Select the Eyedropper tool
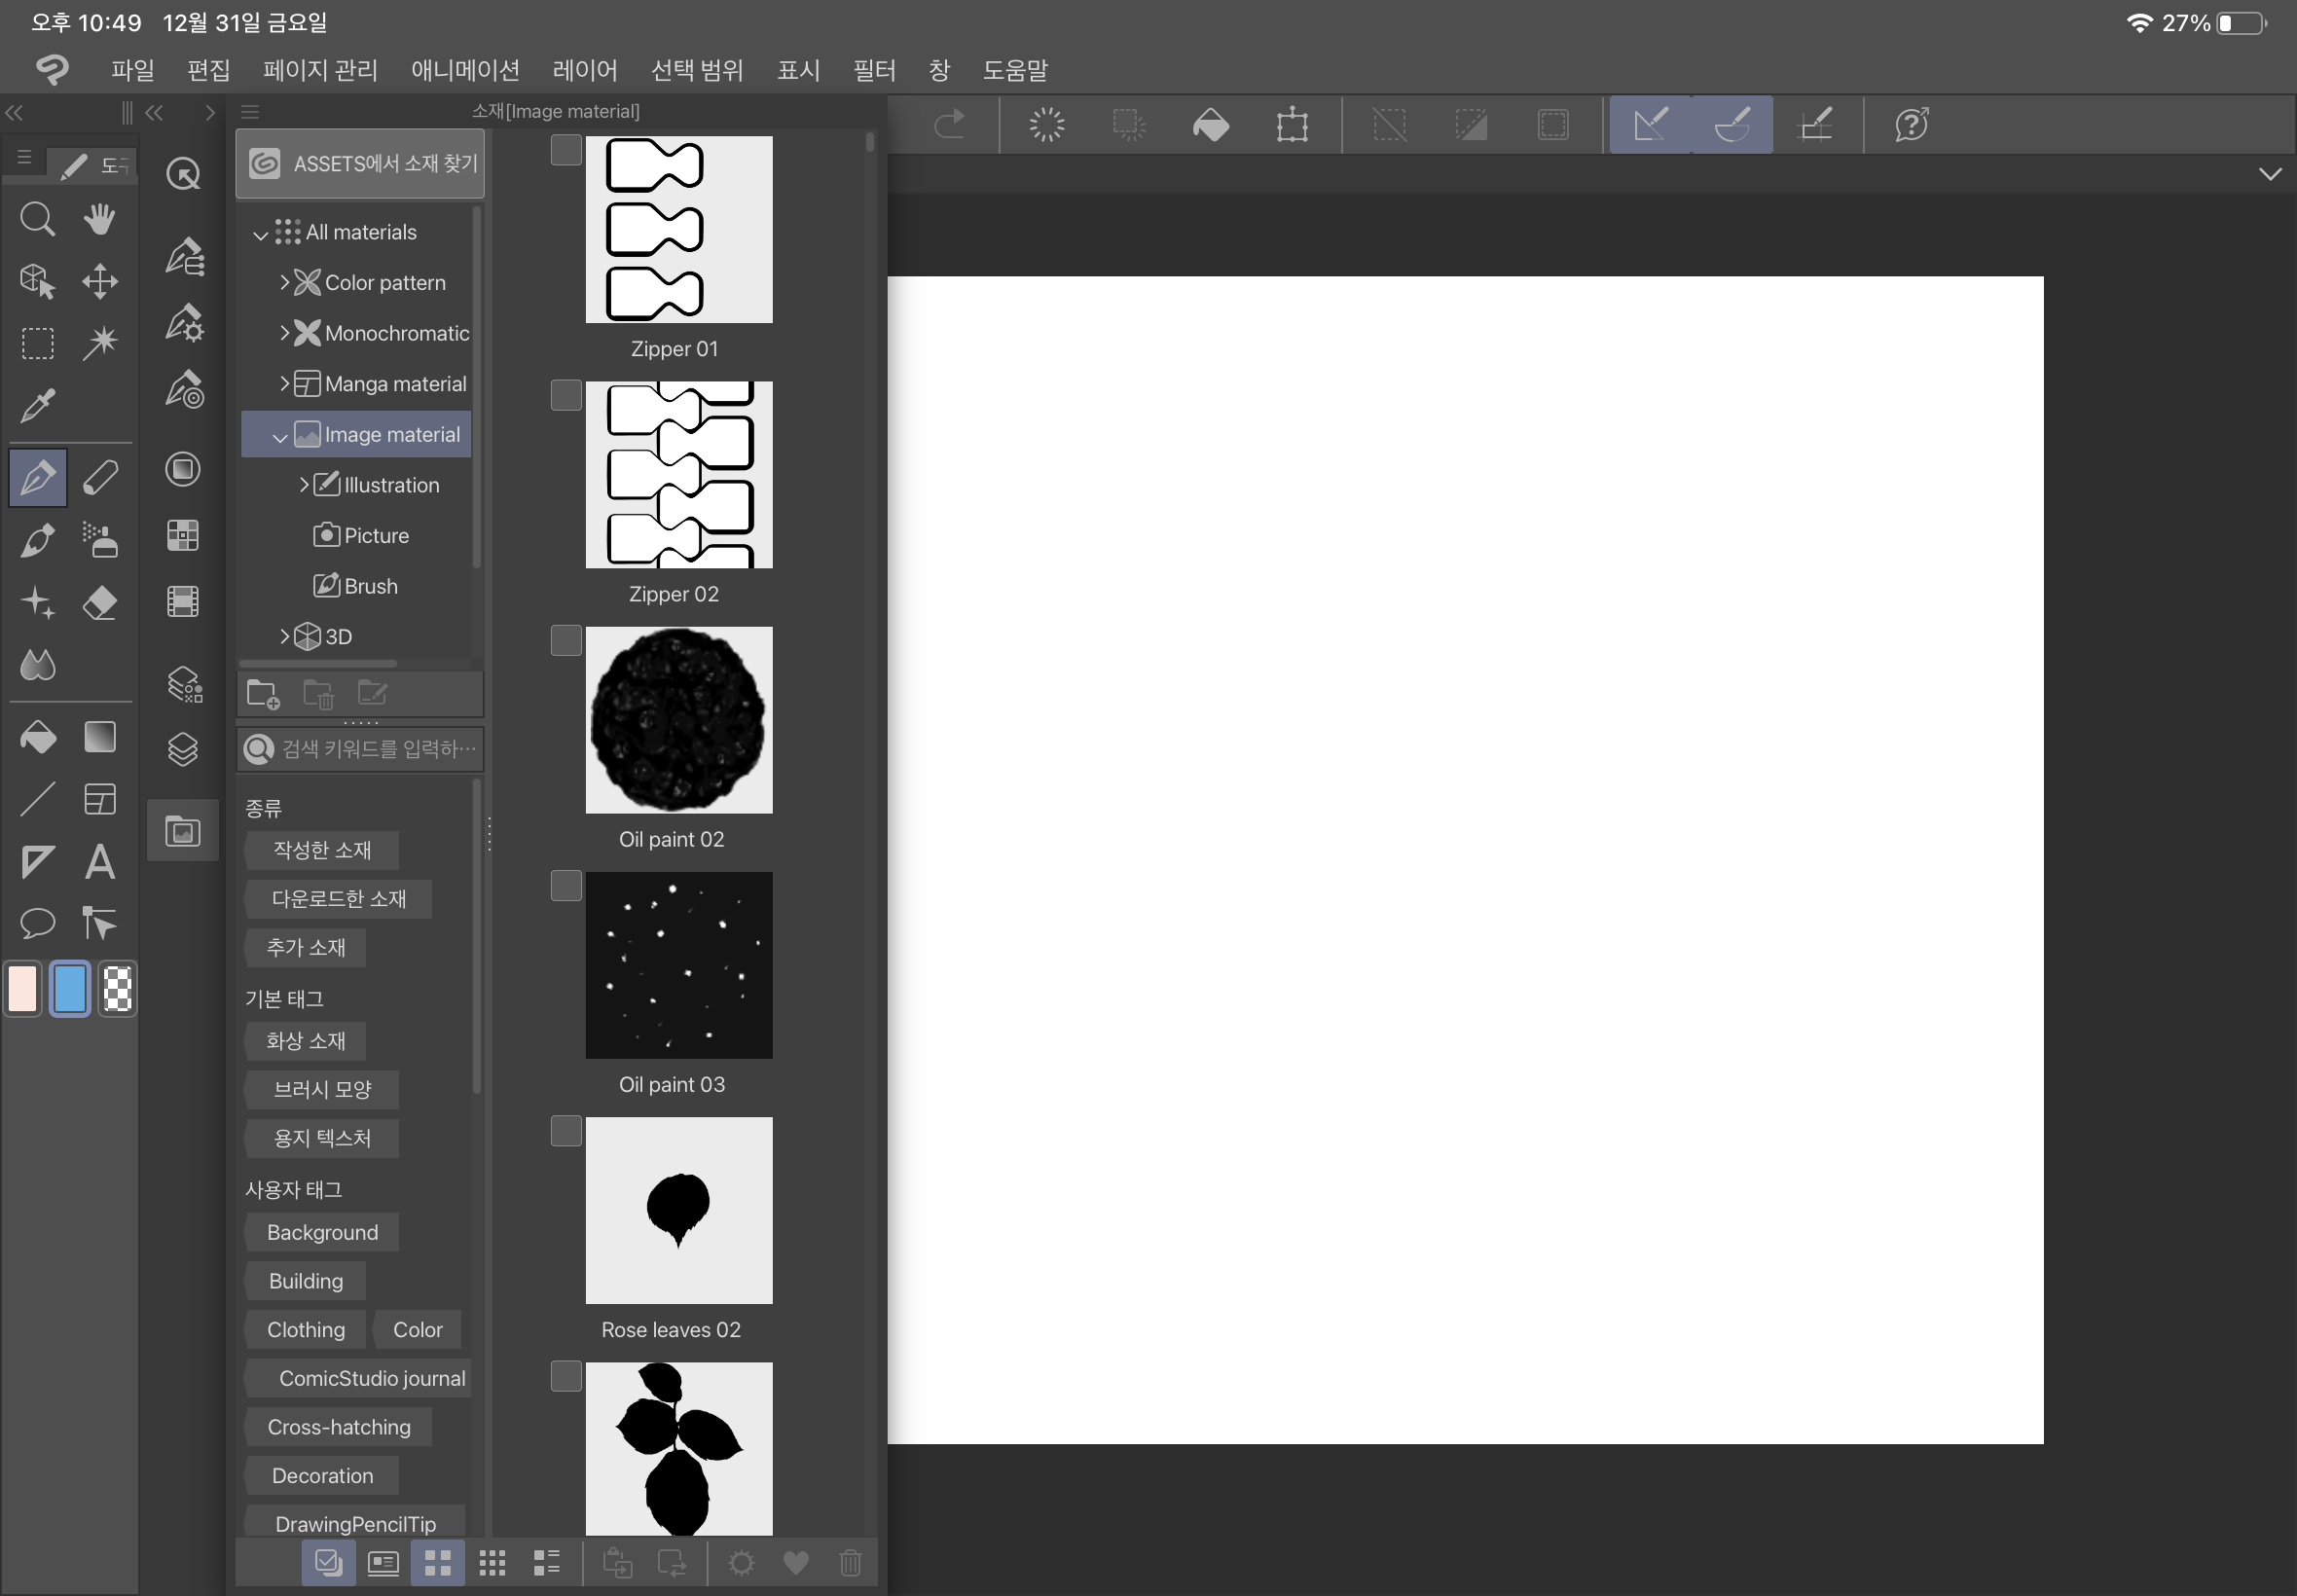Screen dimensions: 2297x1596 [37, 406]
